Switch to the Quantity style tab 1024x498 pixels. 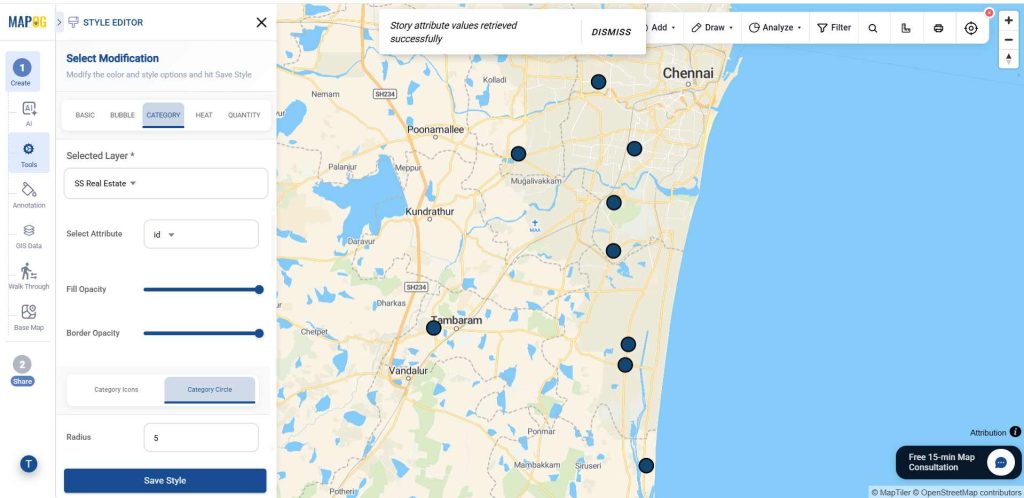coord(244,115)
